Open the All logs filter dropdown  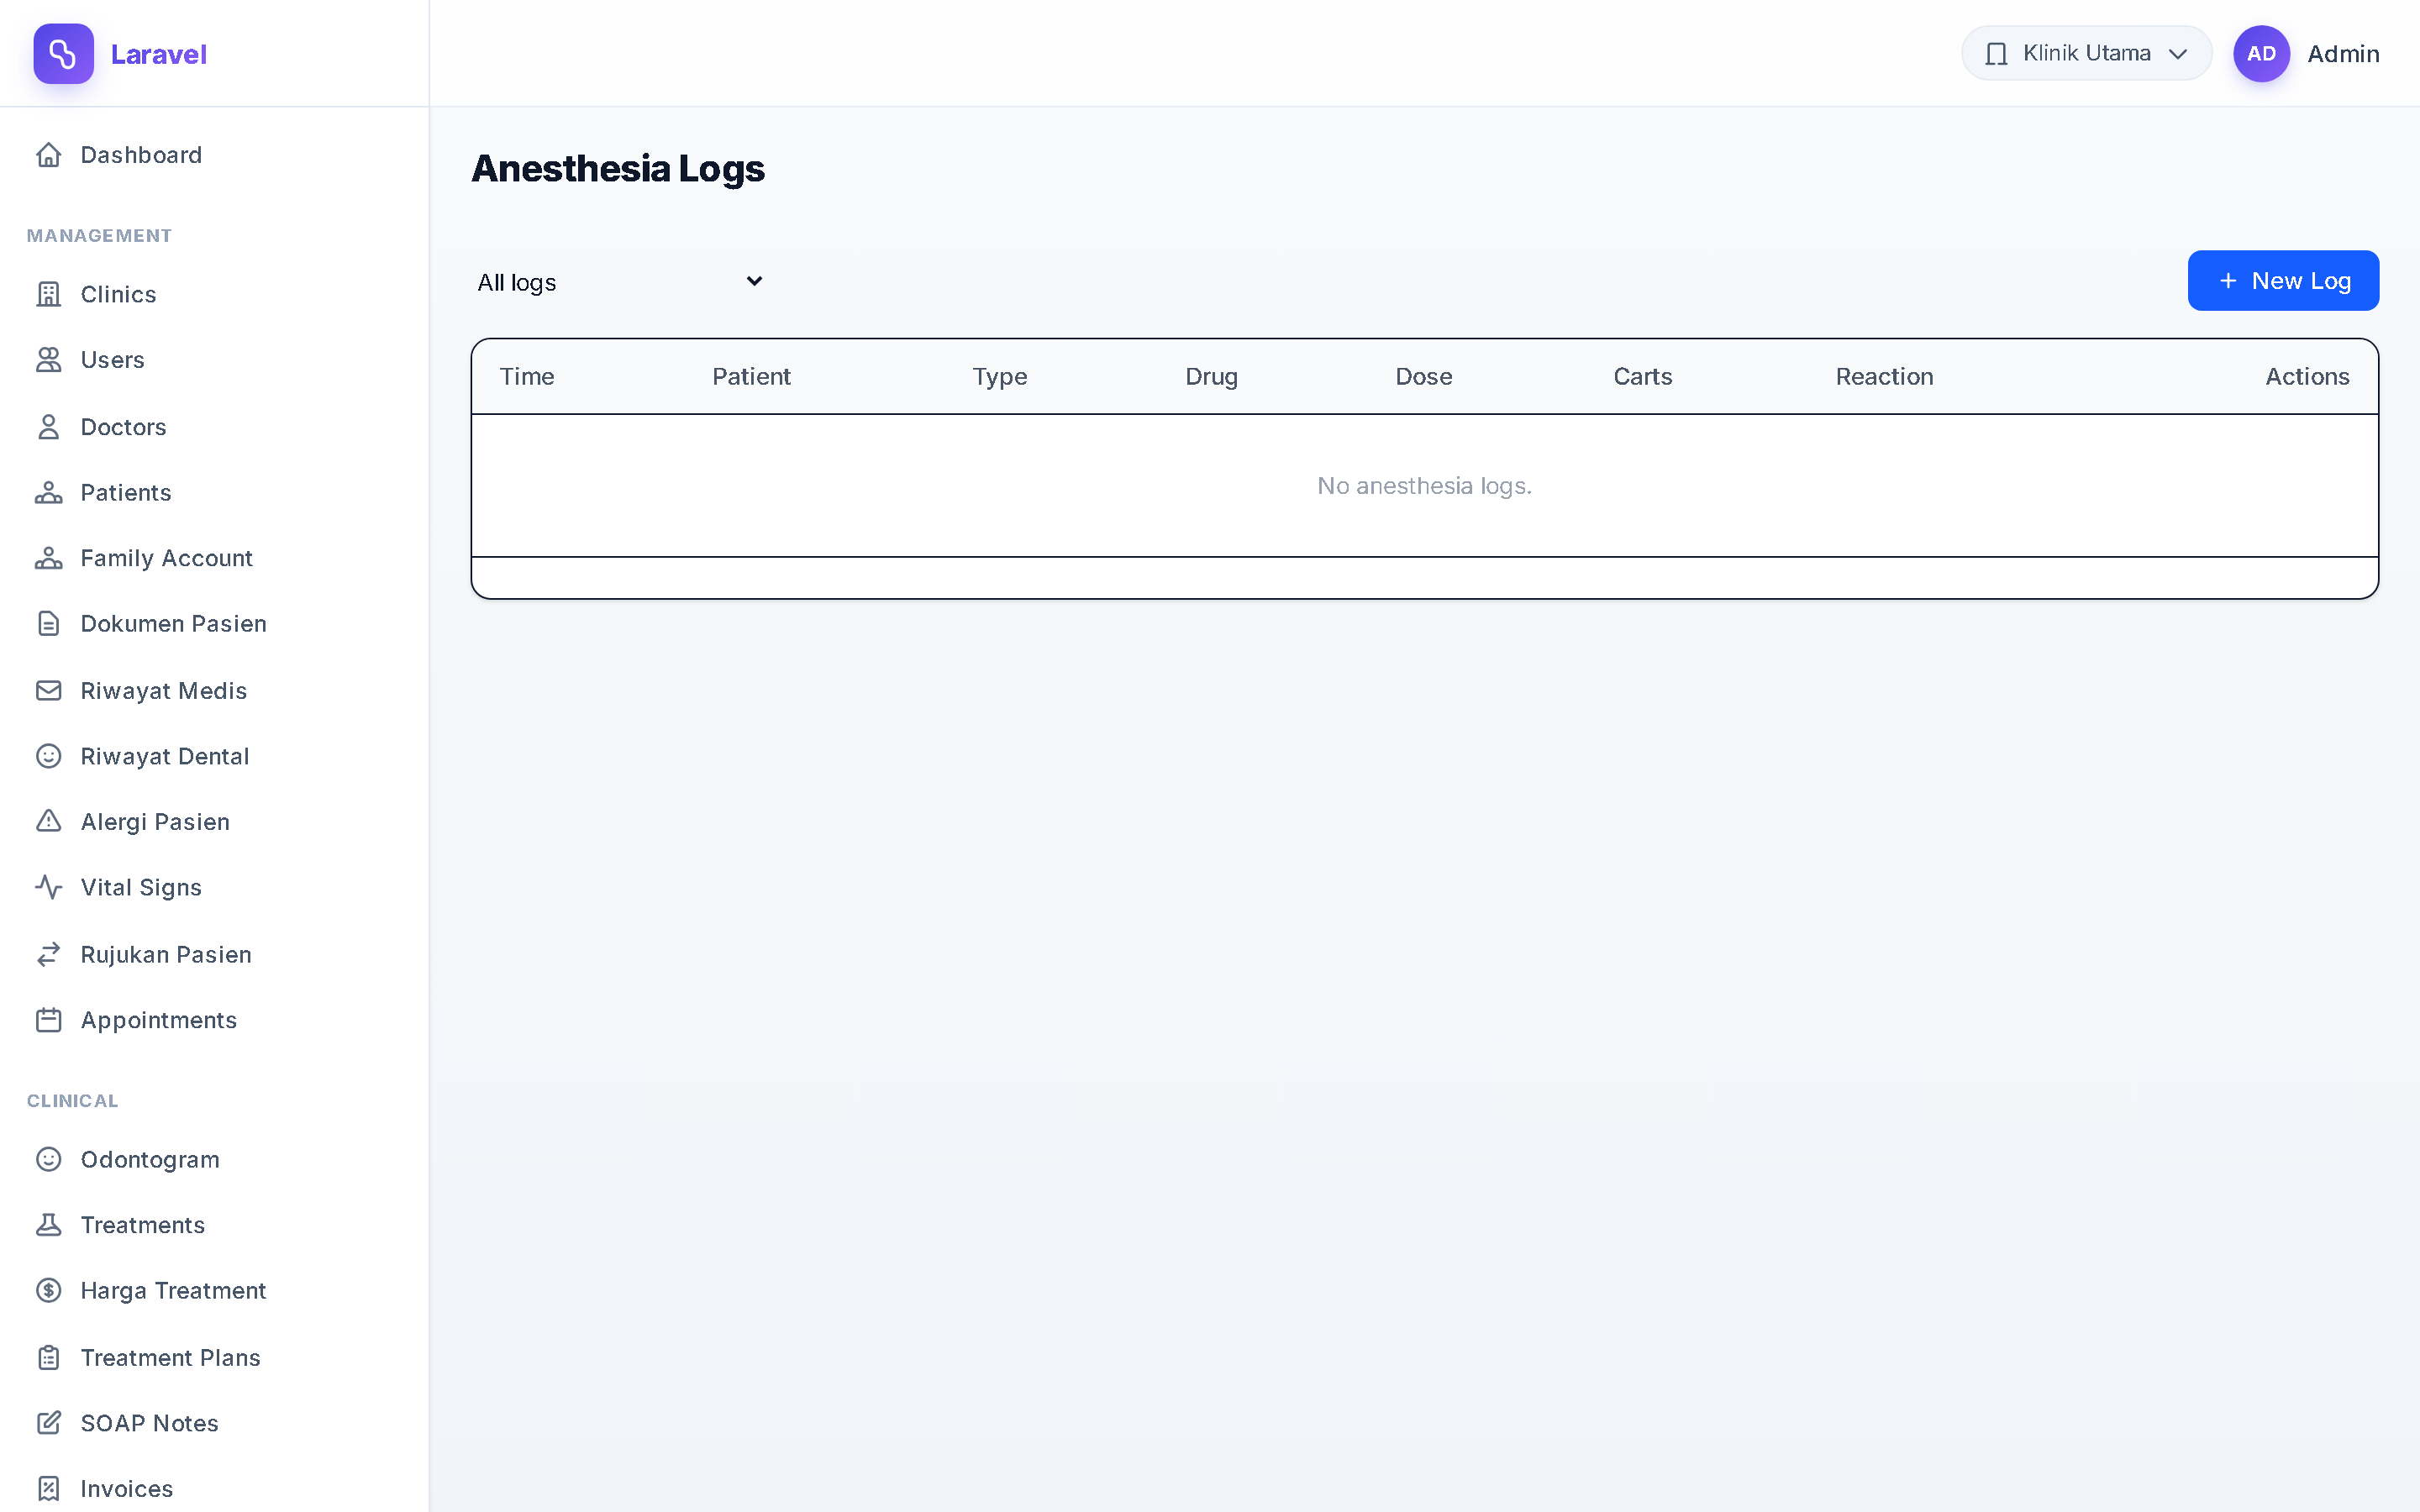click(x=620, y=282)
